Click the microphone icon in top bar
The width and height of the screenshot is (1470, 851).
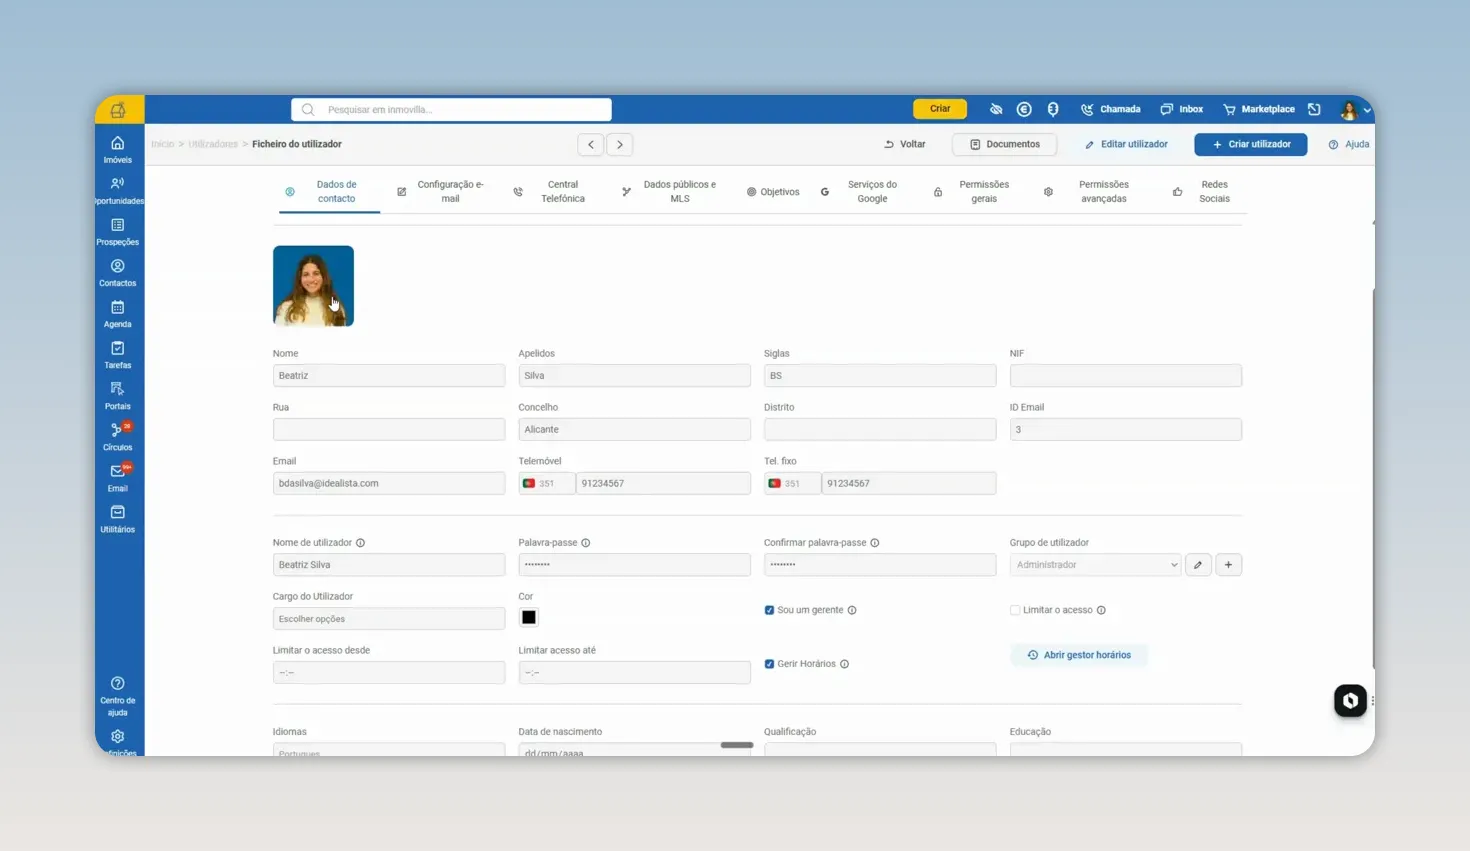click(x=1053, y=109)
